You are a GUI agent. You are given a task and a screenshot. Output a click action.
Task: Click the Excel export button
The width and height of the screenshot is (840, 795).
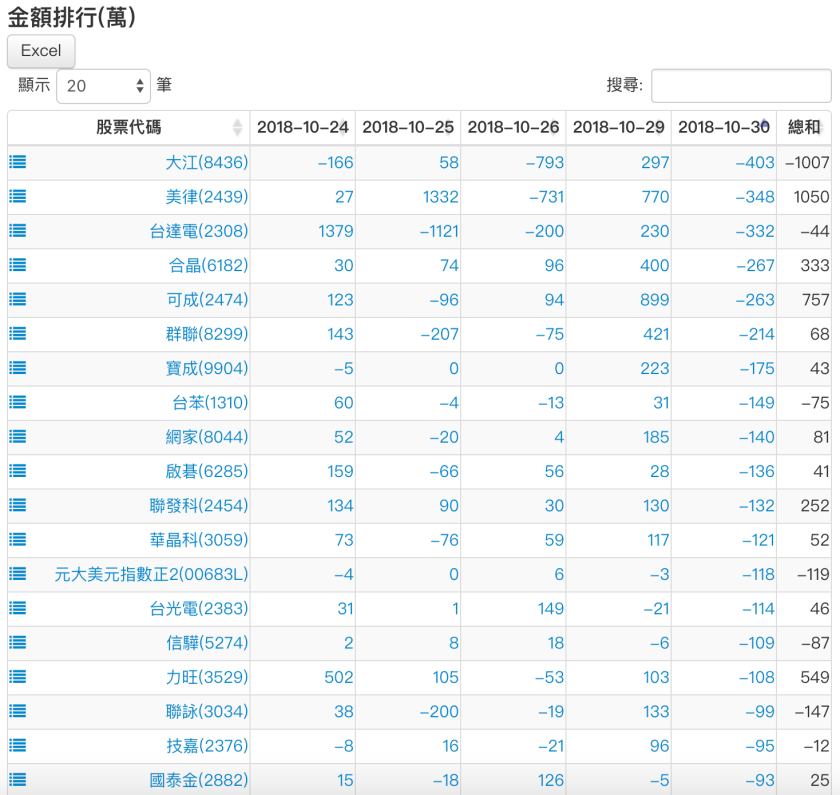point(40,51)
